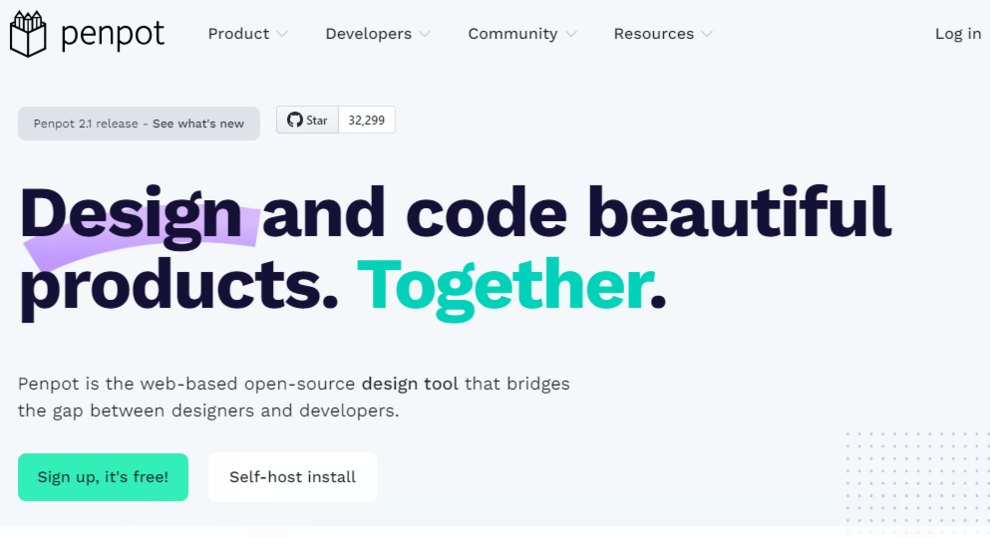This screenshot has width=990, height=538.
Task: Click the Self-host install button
Action: [x=292, y=477]
